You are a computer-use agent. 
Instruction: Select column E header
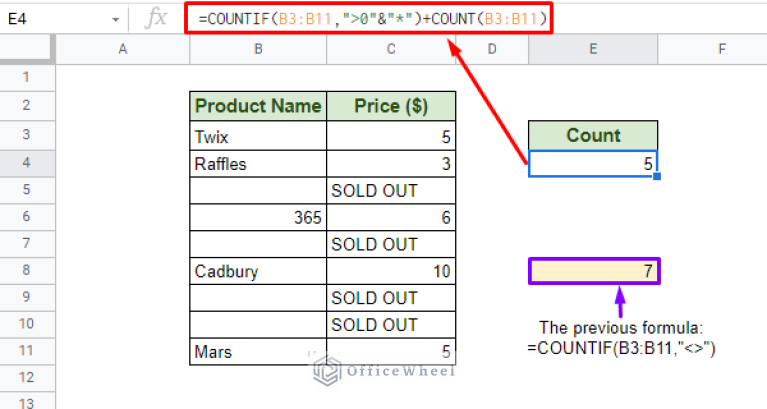pos(593,49)
